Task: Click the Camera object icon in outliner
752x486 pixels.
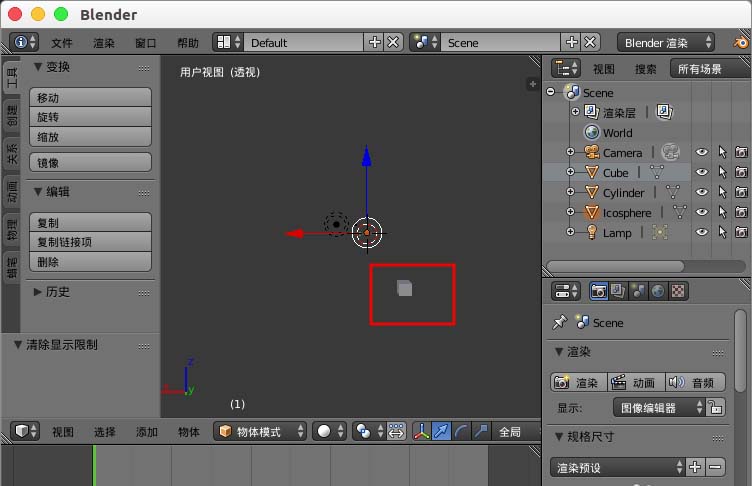Action: click(x=592, y=152)
